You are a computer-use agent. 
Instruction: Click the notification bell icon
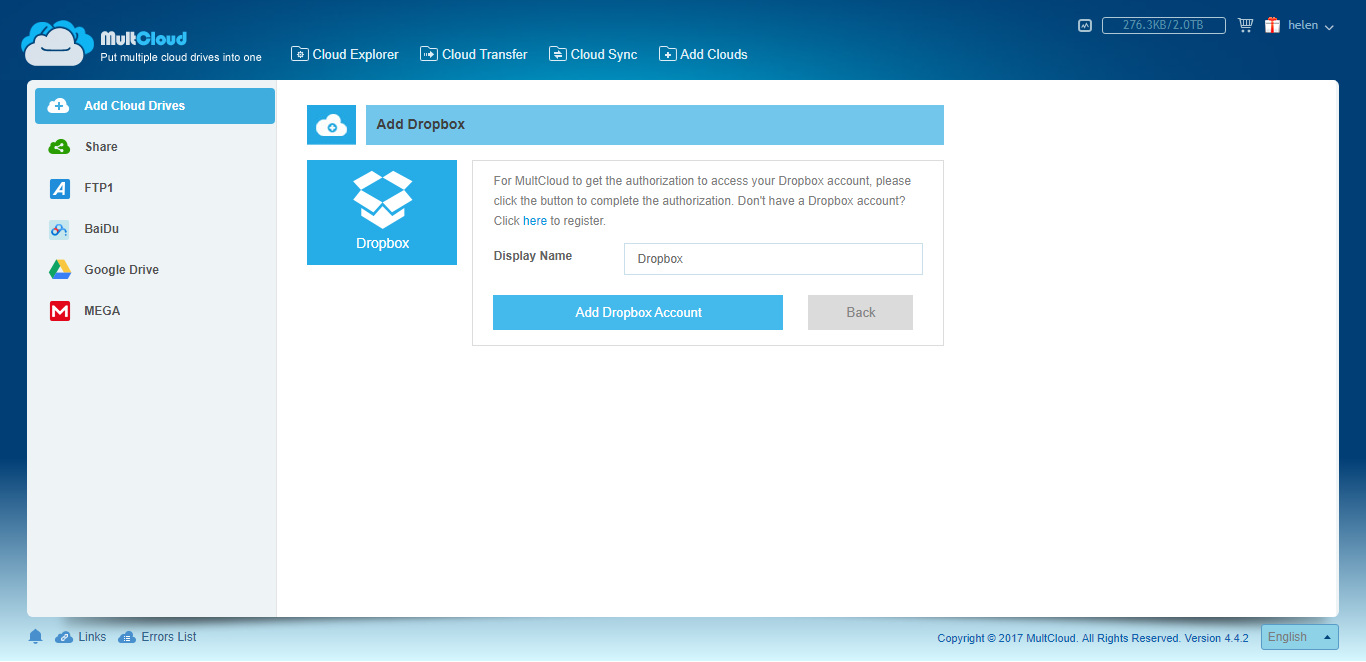click(36, 637)
